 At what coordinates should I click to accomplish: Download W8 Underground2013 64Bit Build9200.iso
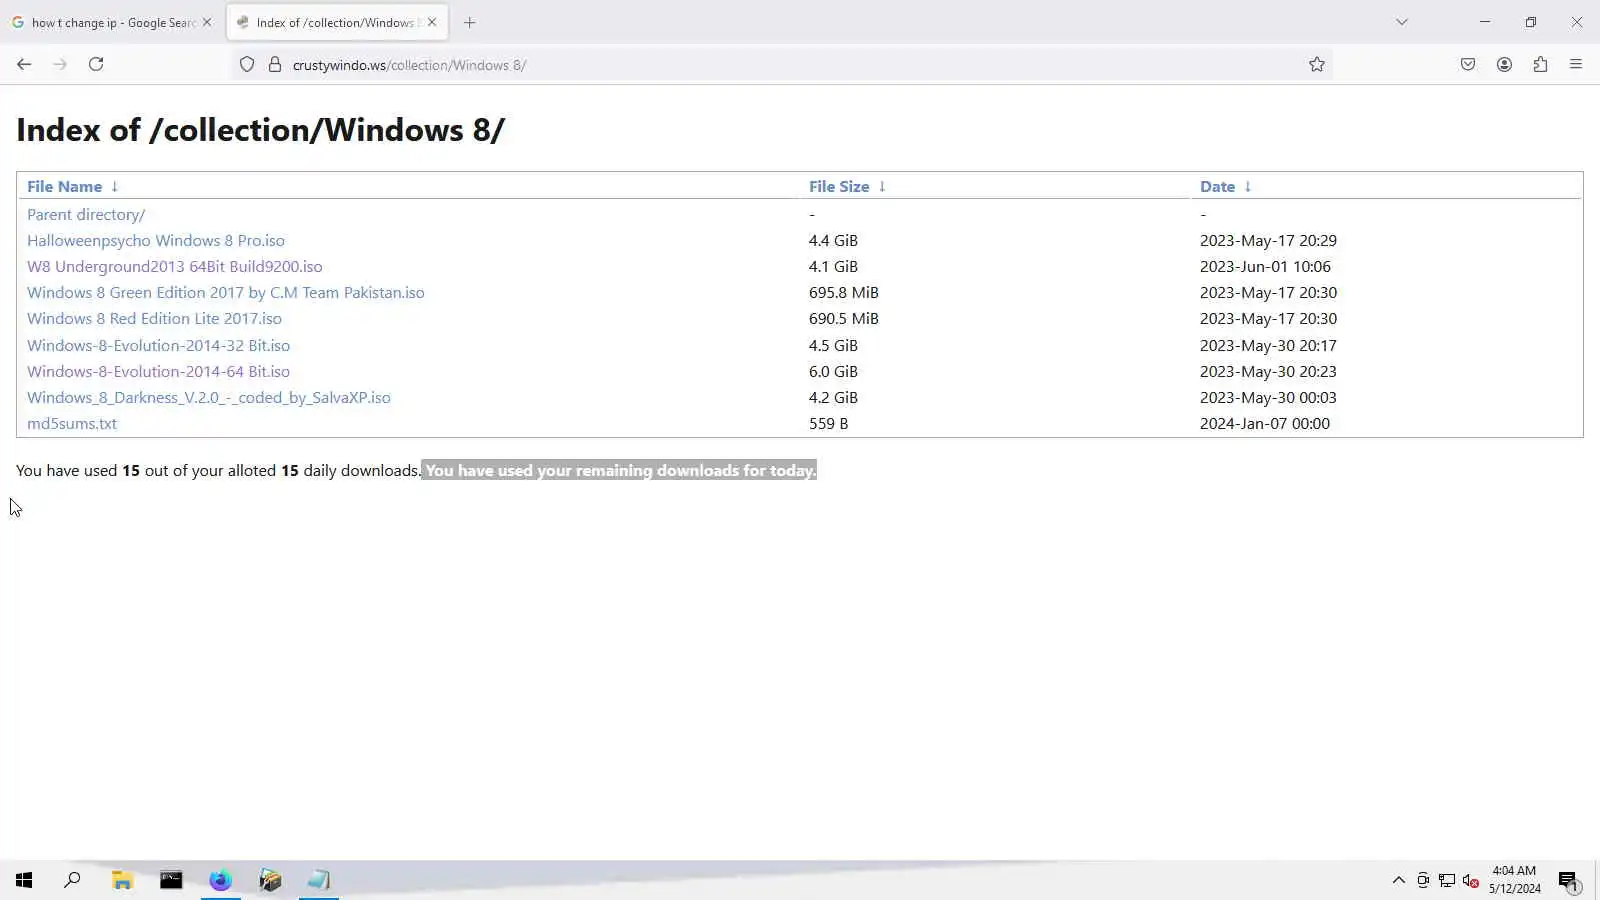(175, 266)
